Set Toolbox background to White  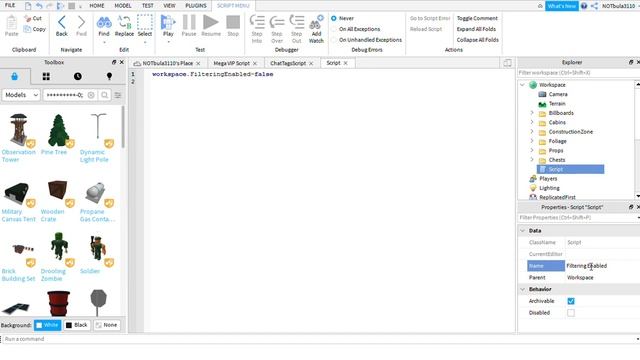(48, 325)
